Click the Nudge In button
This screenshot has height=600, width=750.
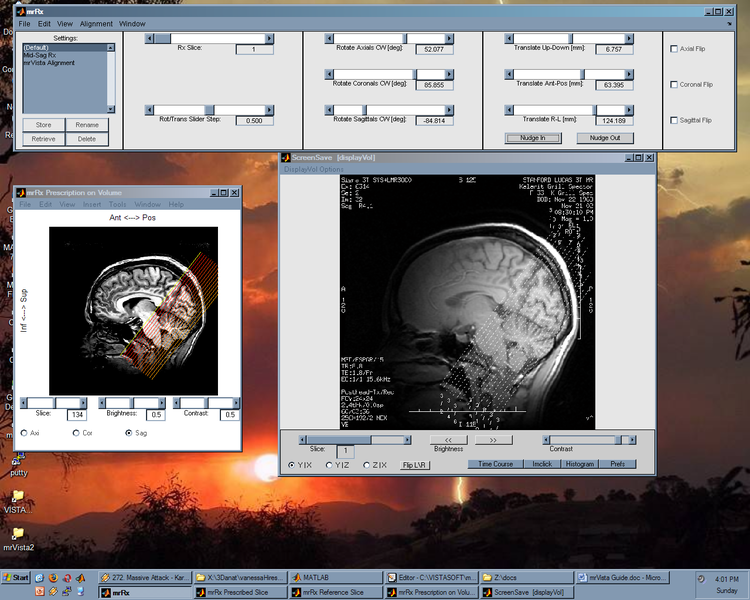point(532,138)
